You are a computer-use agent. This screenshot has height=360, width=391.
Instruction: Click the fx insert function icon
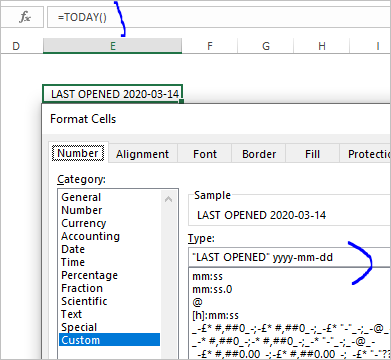(x=25, y=17)
